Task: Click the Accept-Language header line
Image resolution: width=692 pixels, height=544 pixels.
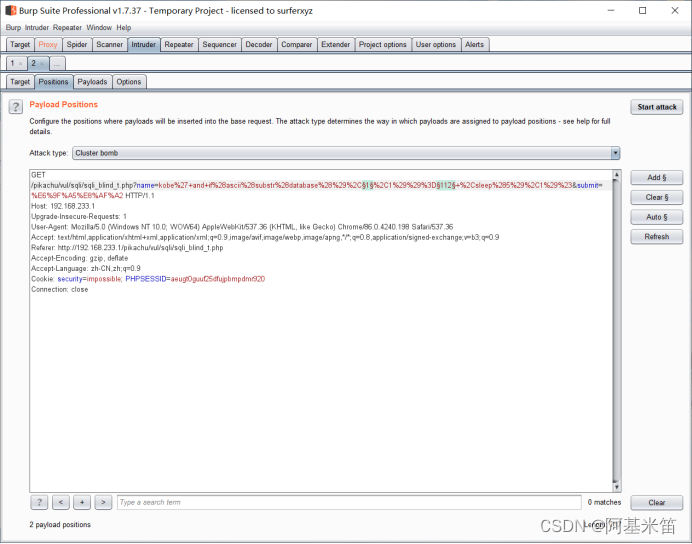Action: click(x=86, y=268)
